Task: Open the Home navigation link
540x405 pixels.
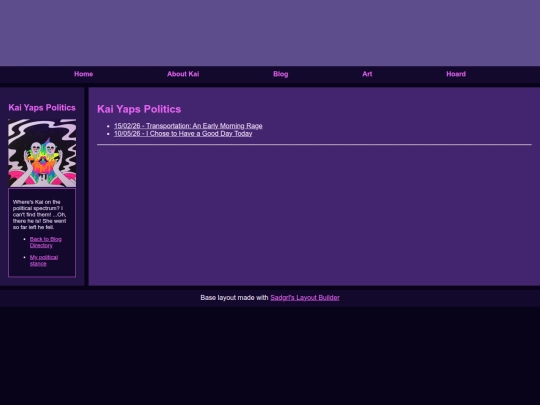Action: (x=83, y=74)
